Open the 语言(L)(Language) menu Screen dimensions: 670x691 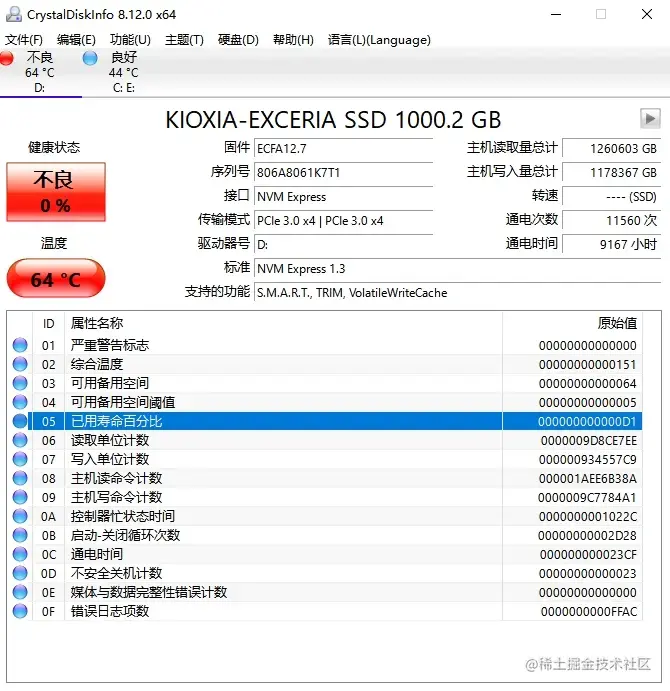pos(379,40)
